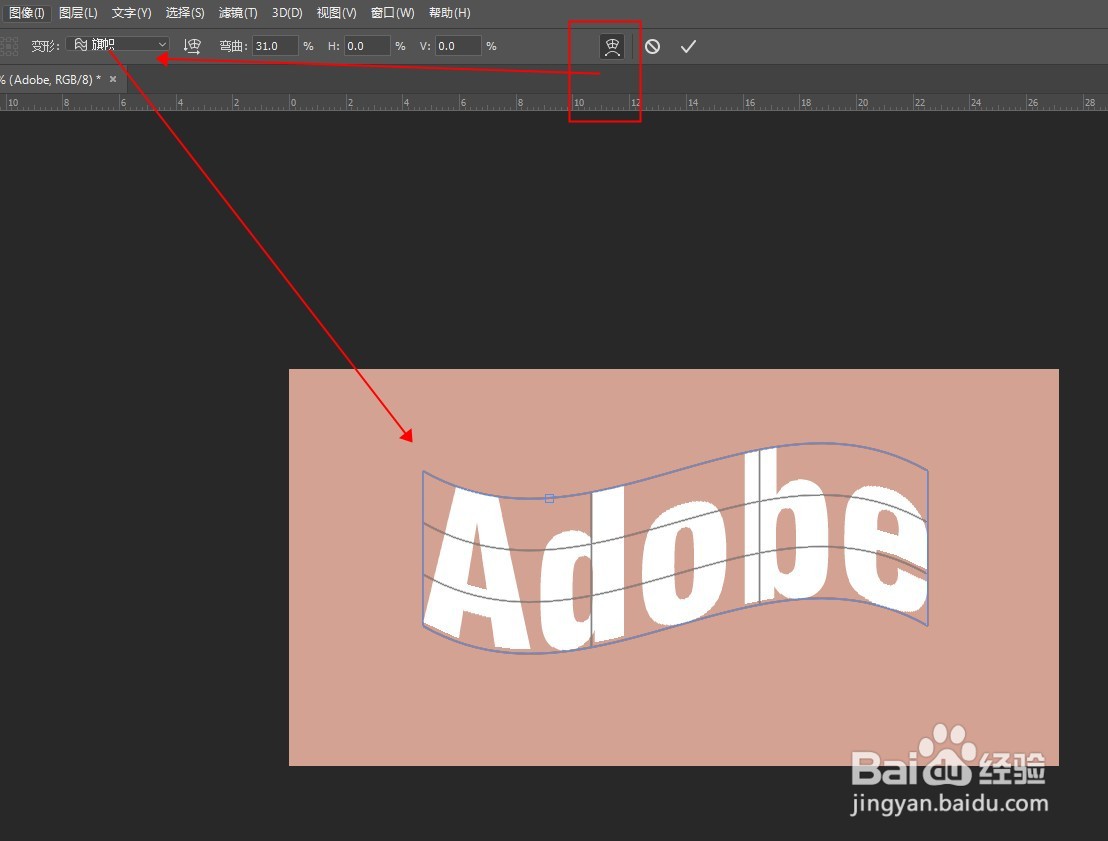
Task: Edit the 弯曲 bend value field
Action: pos(275,46)
